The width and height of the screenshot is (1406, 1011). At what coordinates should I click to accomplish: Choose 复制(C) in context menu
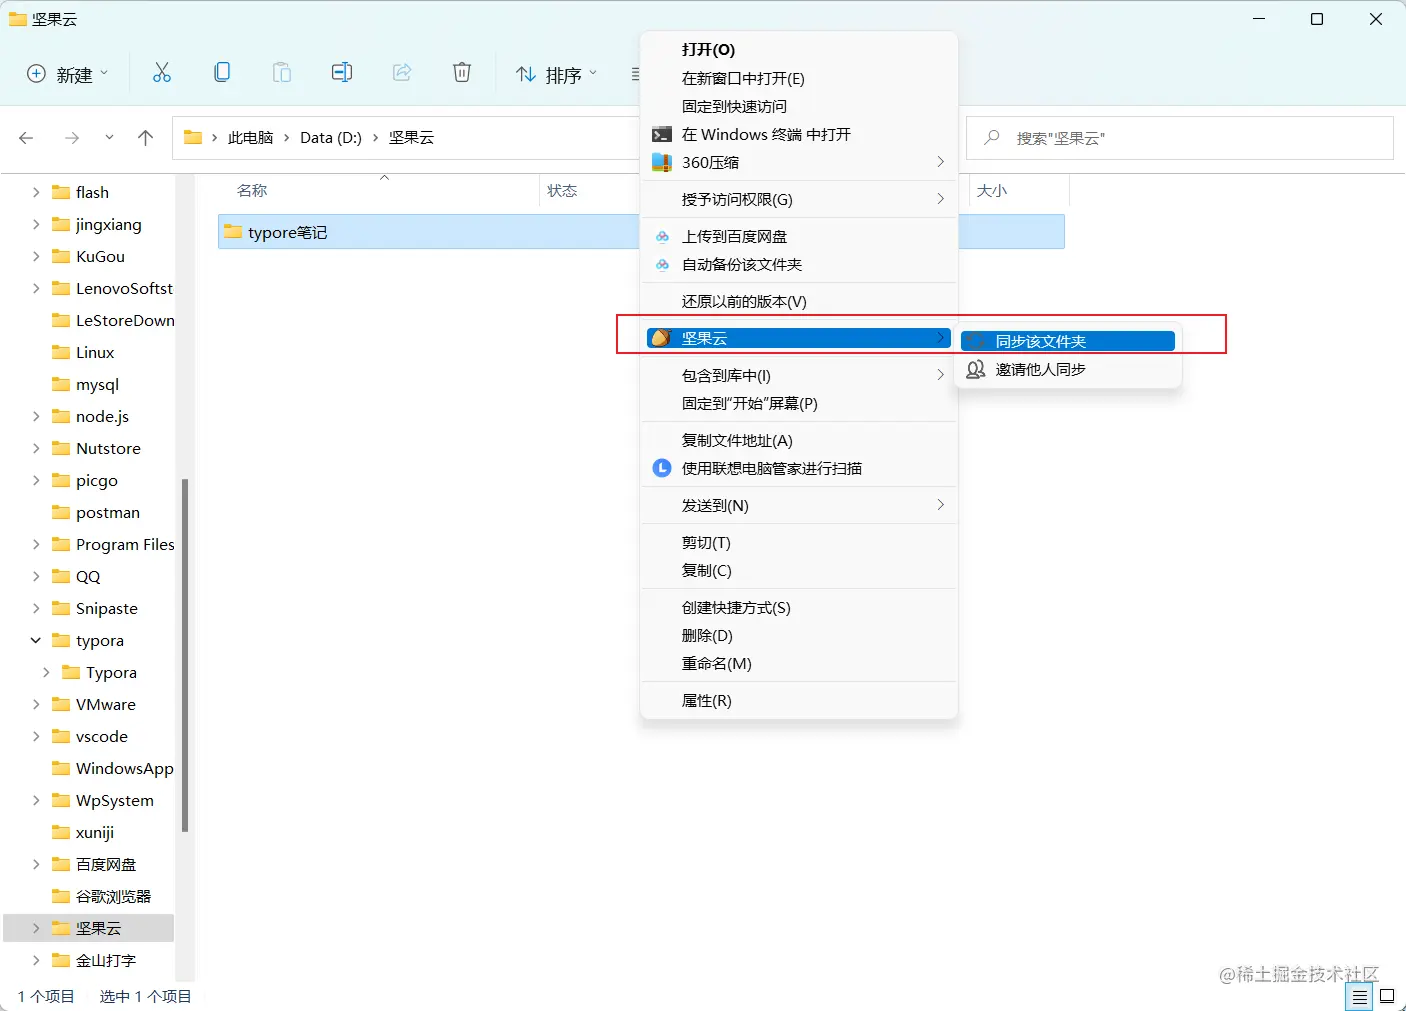pyautogui.click(x=798, y=570)
